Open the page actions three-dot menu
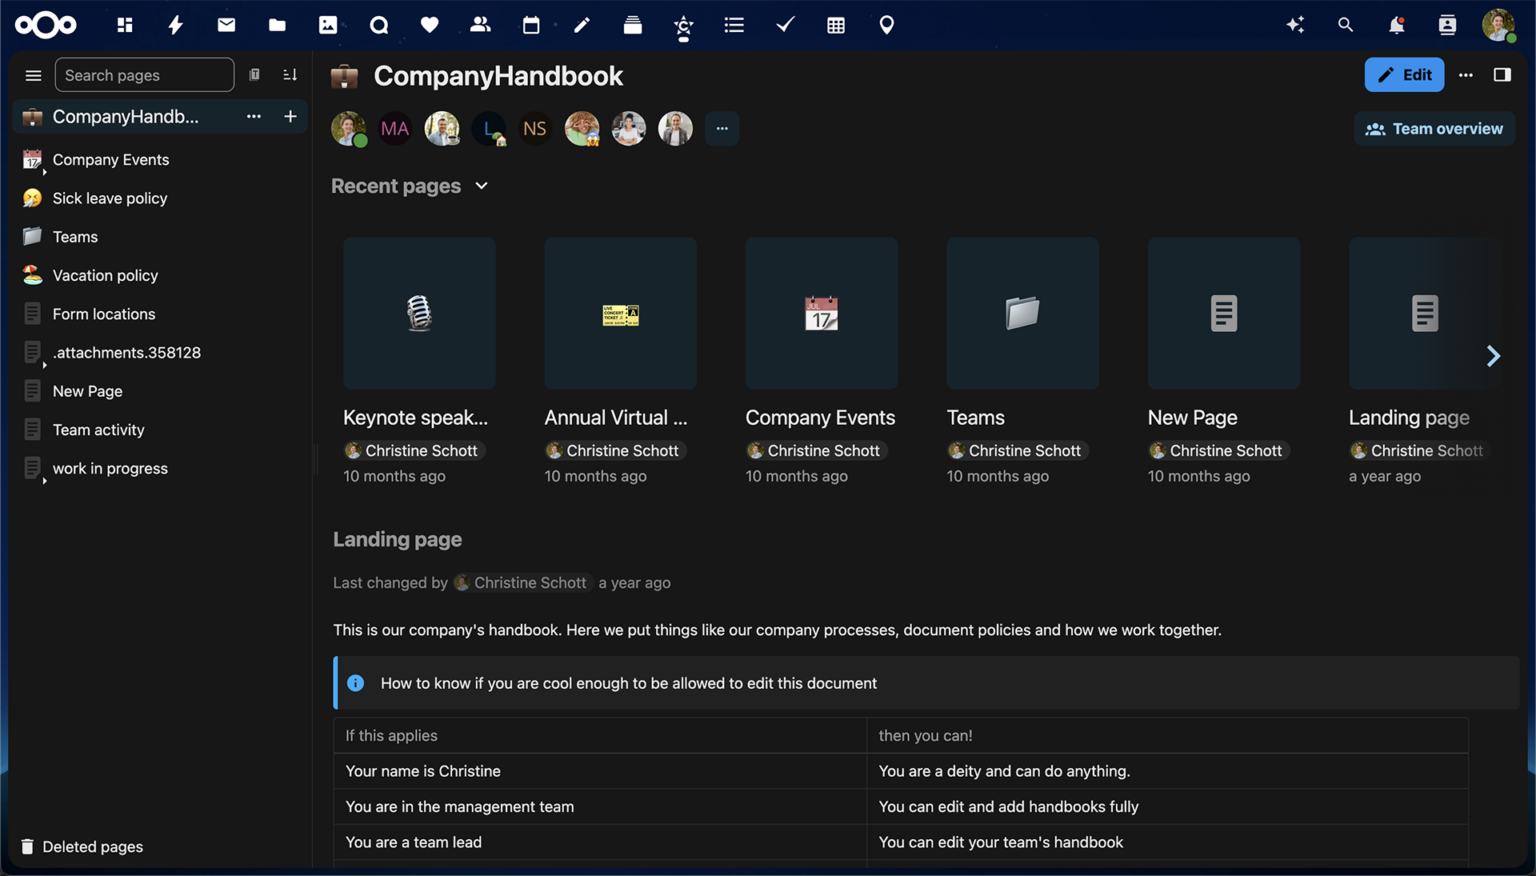This screenshot has height=876, width=1536. [1466, 74]
